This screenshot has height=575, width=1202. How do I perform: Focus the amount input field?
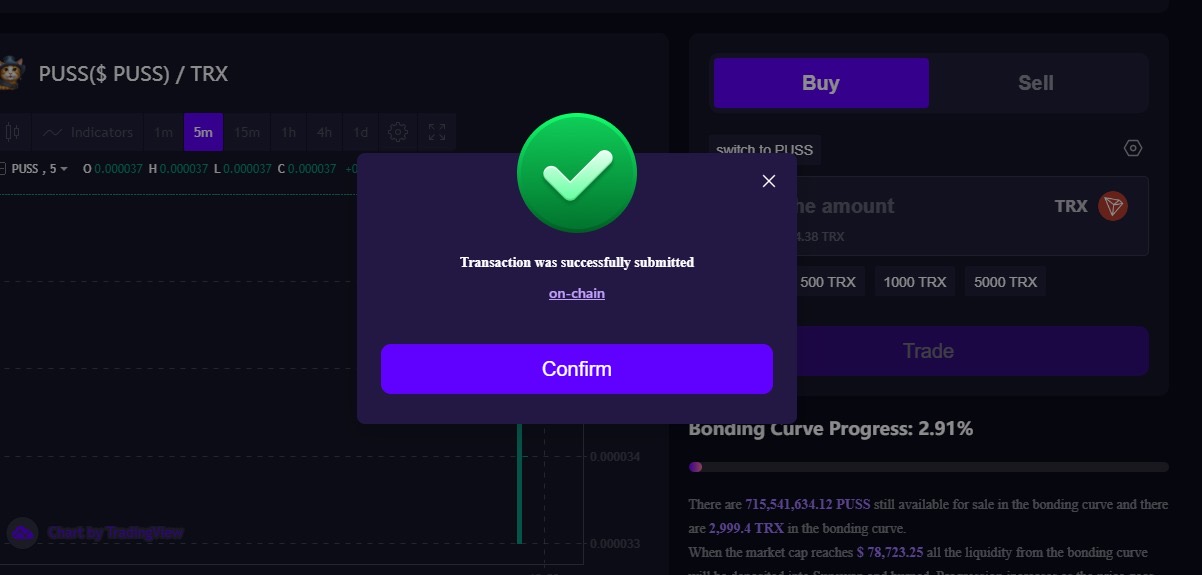[x=929, y=216]
